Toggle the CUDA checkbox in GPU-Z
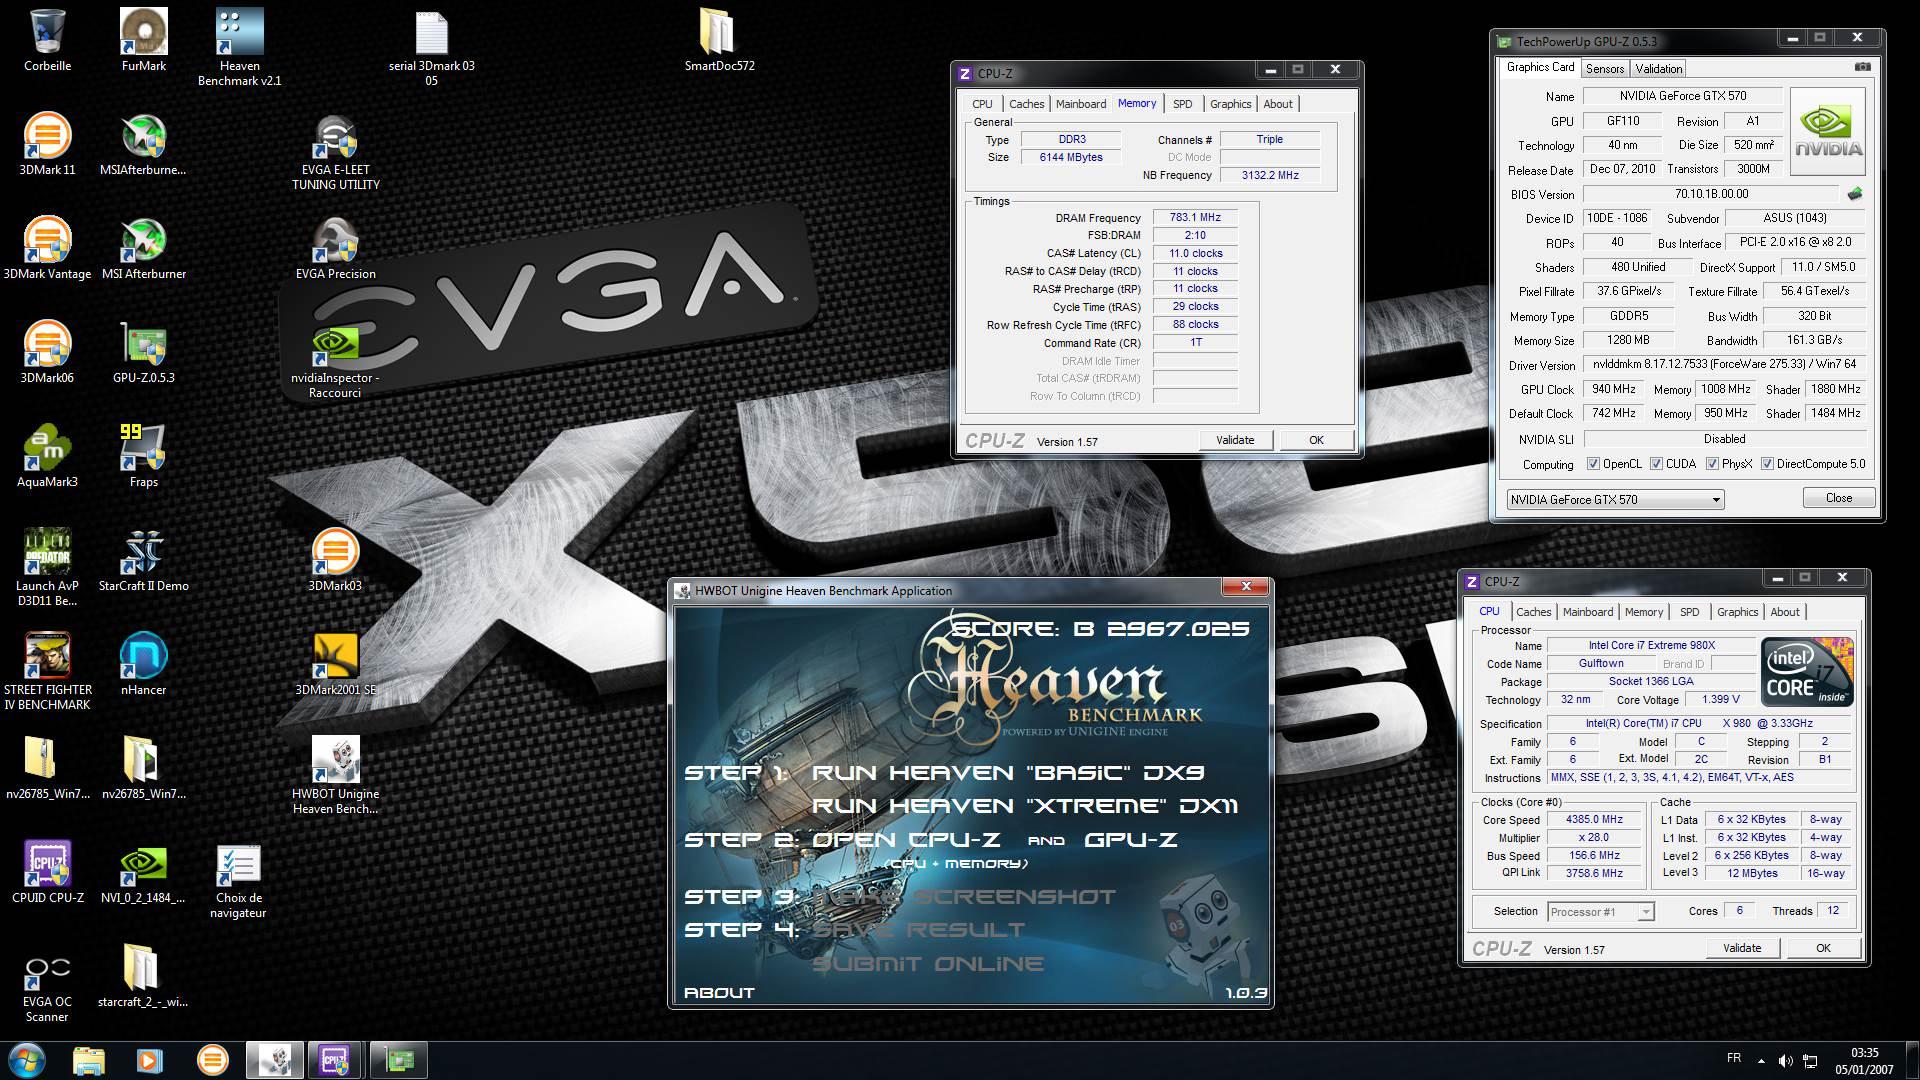 tap(1657, 464)
